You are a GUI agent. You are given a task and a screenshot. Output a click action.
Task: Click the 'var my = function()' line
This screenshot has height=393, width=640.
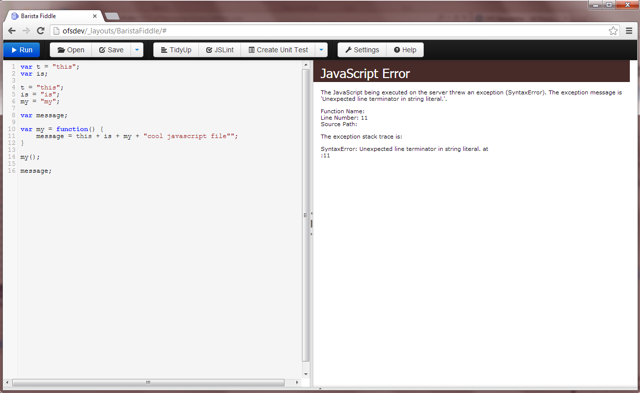[x=62, y=129]
